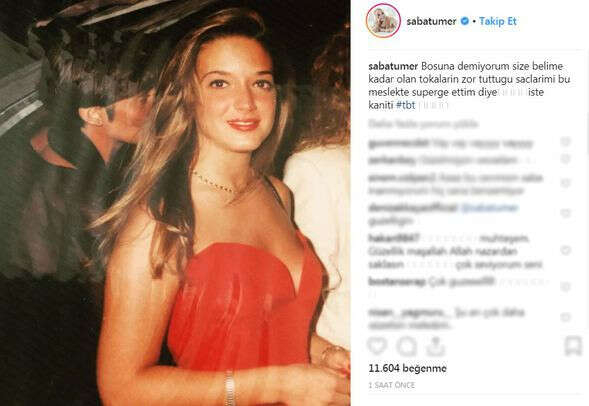589x406 pixels.
Task: Like the bostanserap comment heart icon
Action: pyautogui.click(x=565, y=287)
